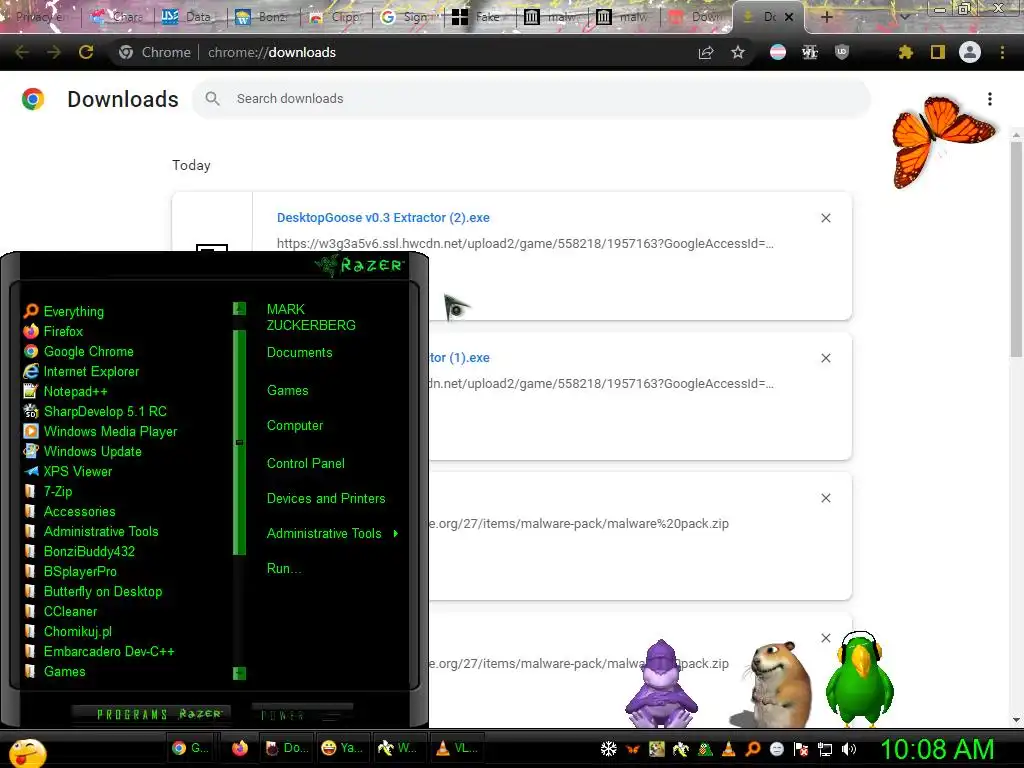Reload the downloads page
Viewport: 1024px width, 768px height.
86,52
